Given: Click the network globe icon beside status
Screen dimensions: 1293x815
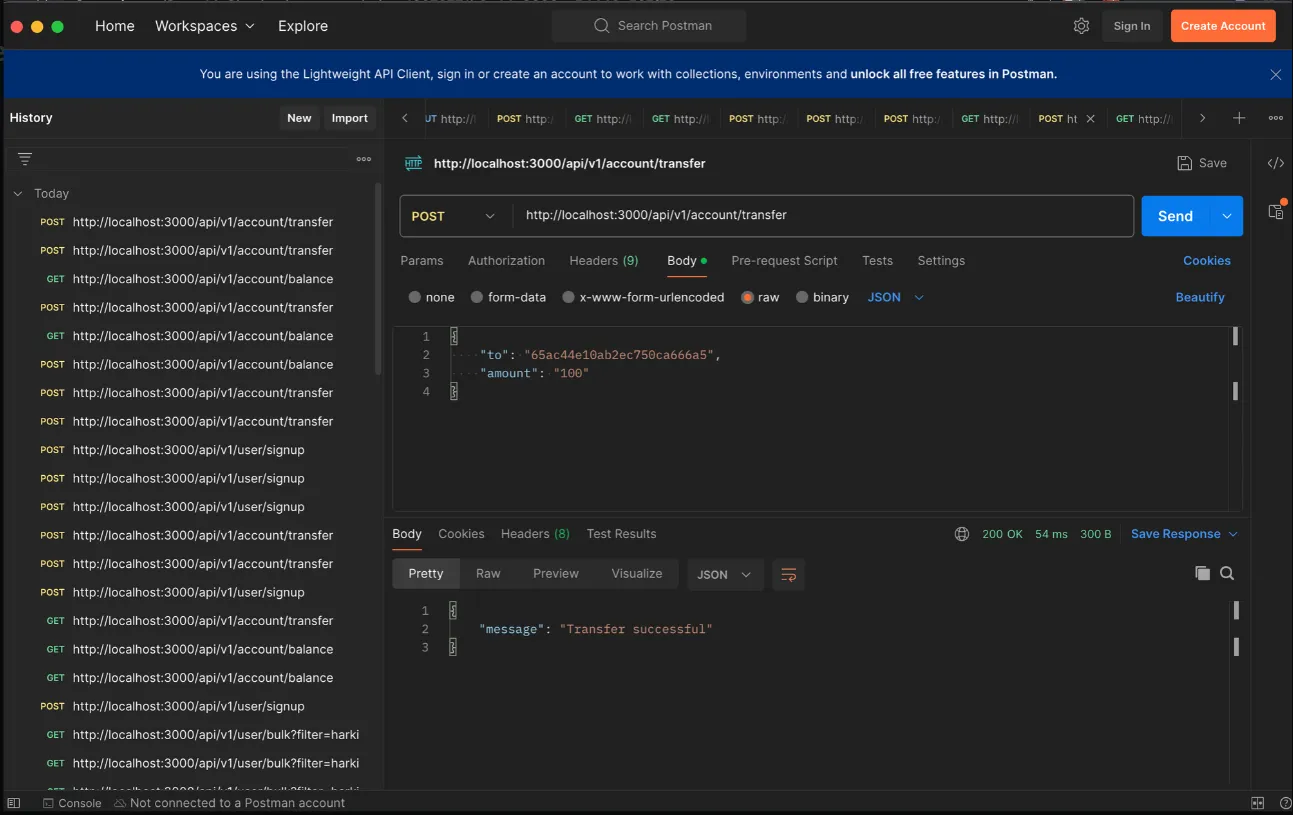Looking at the screenshot, I should click(962, 534).
